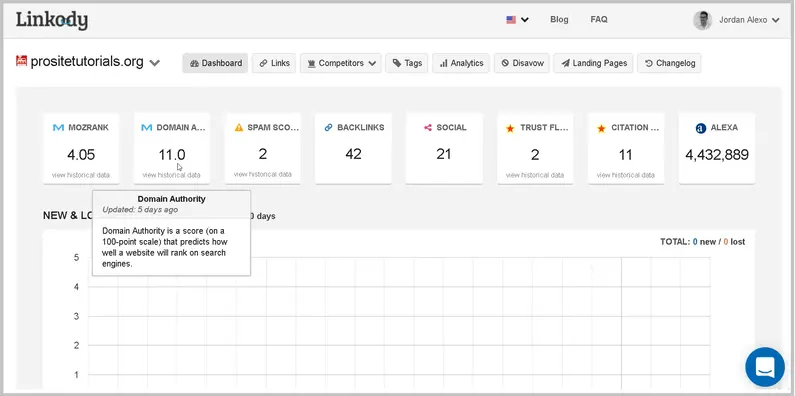Click the TOTAL new / lost label
The height and width of the screenshot is (396, 795).
coord(702,242)
